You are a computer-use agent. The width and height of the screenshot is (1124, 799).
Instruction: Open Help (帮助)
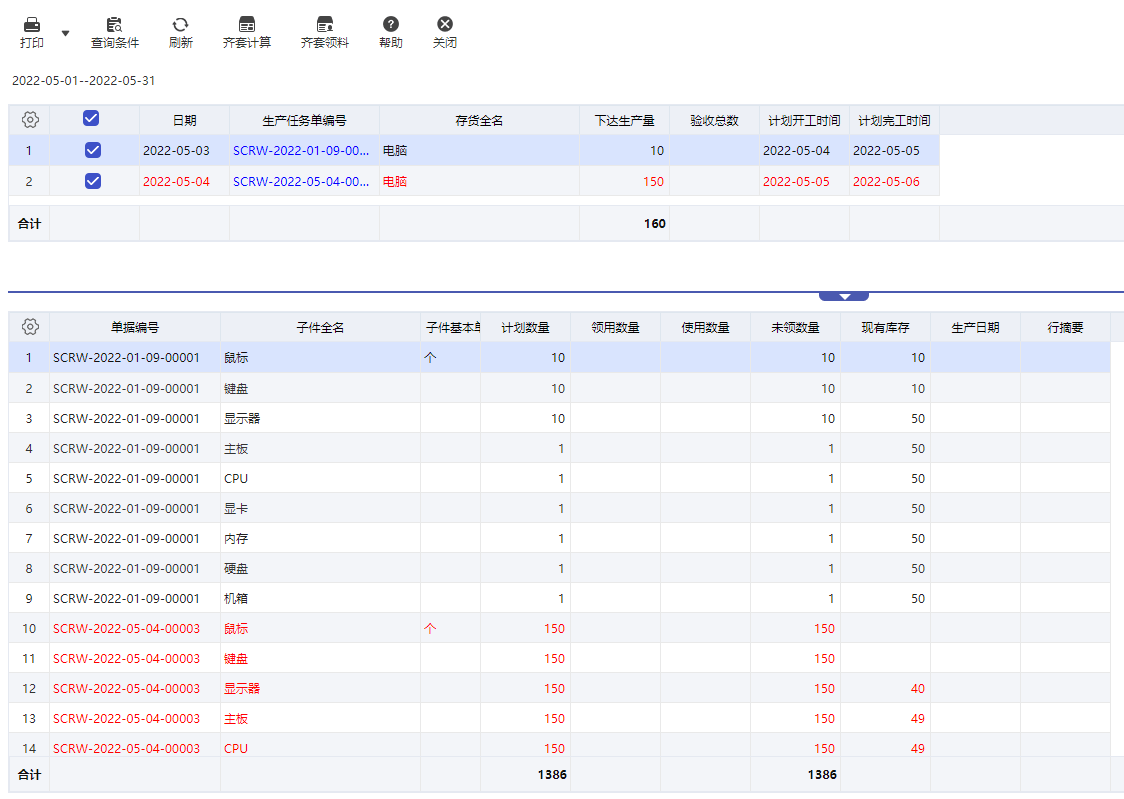[391, 33]
